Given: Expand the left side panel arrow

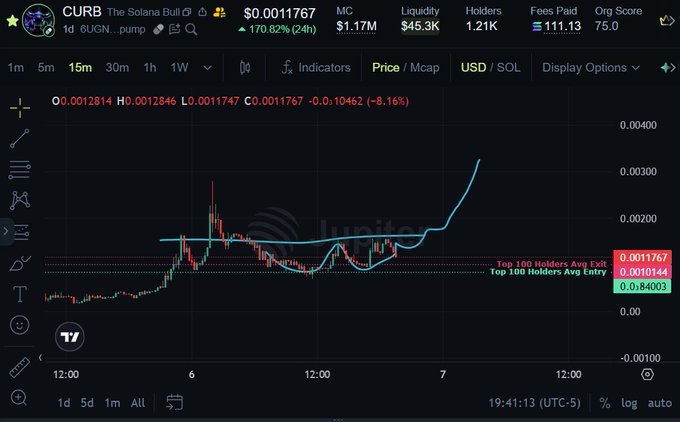Looking at the screenshot, I should coord(6,232).
